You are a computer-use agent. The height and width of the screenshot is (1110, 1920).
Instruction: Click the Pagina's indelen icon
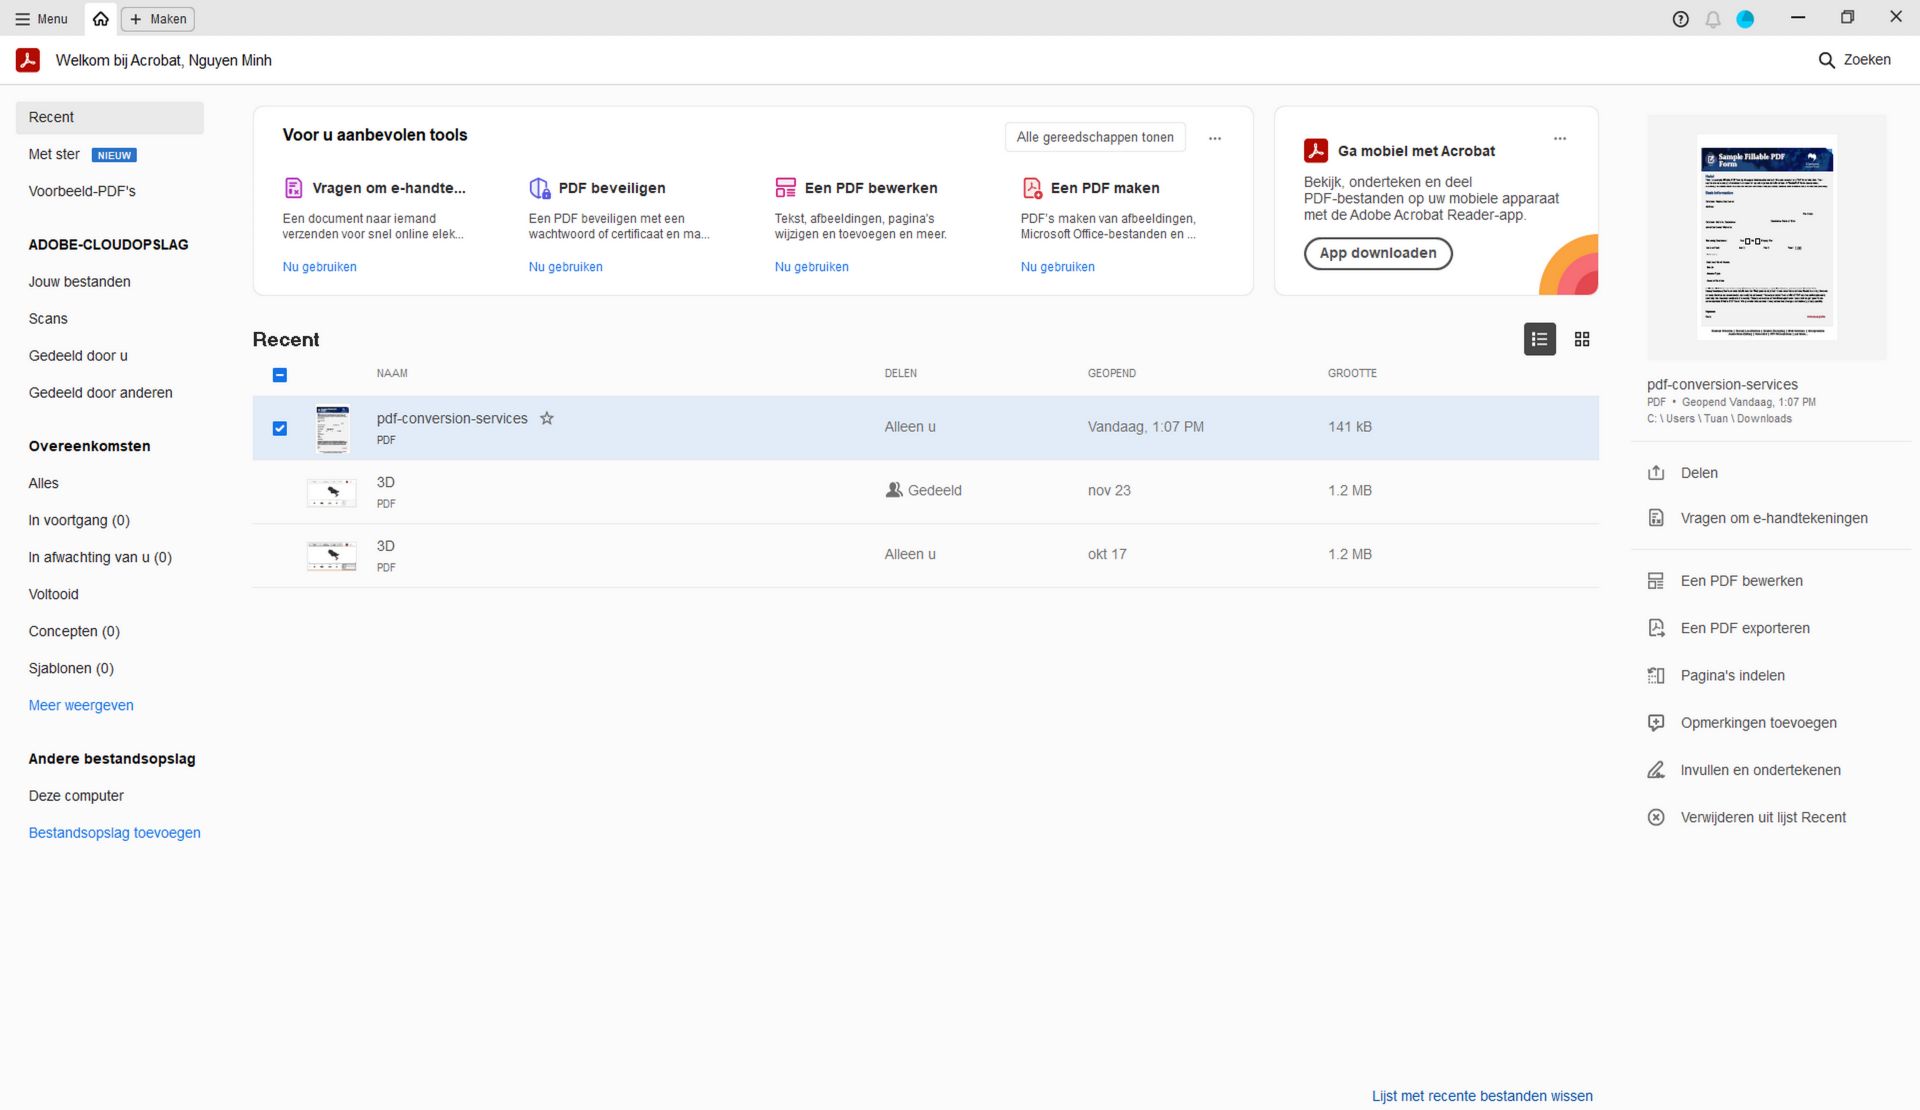(1657, 675)
